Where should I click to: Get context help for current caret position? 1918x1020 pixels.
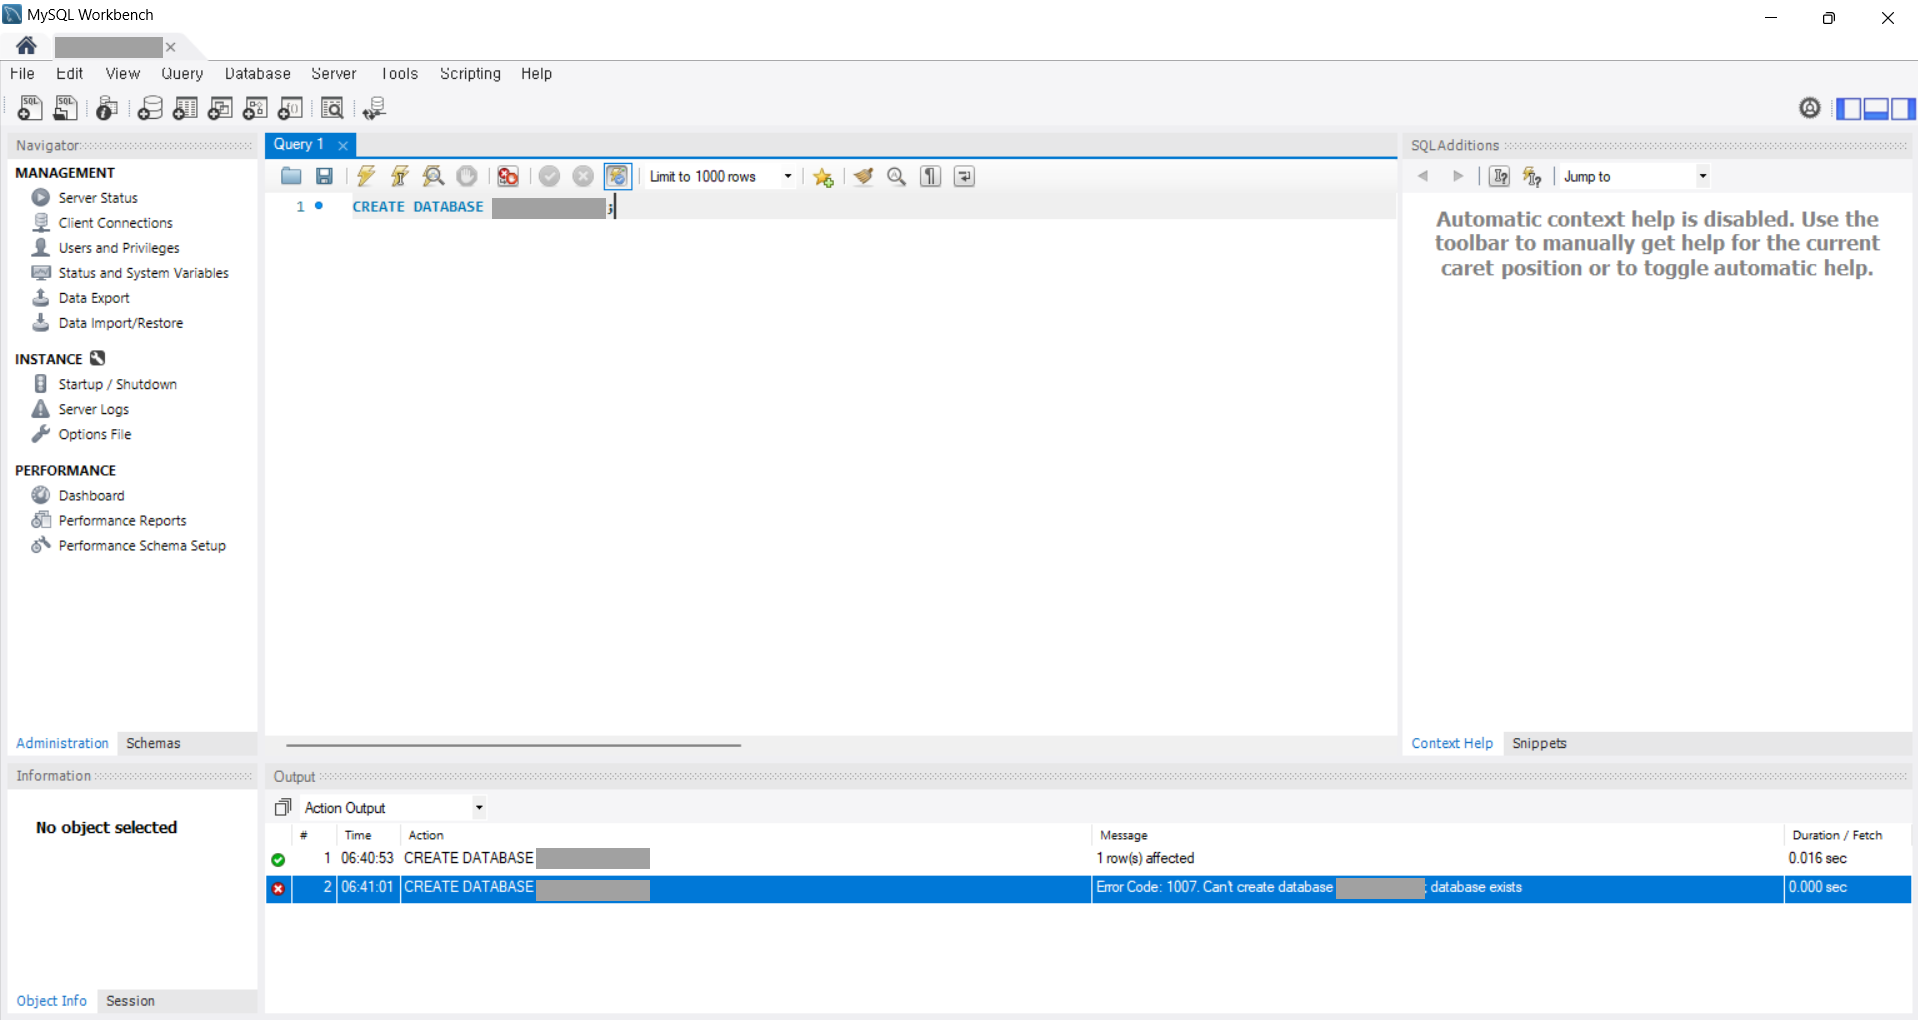click(x=1499, y=177)
